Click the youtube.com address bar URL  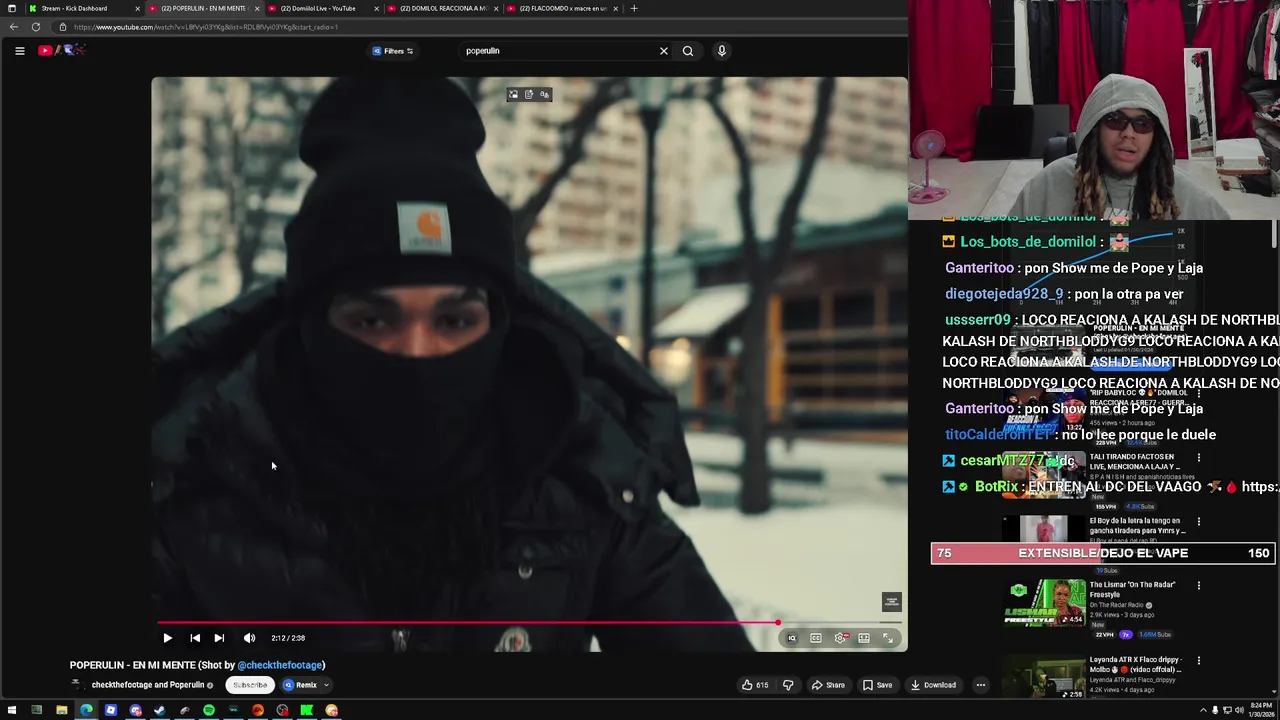(x=205, y=27)
